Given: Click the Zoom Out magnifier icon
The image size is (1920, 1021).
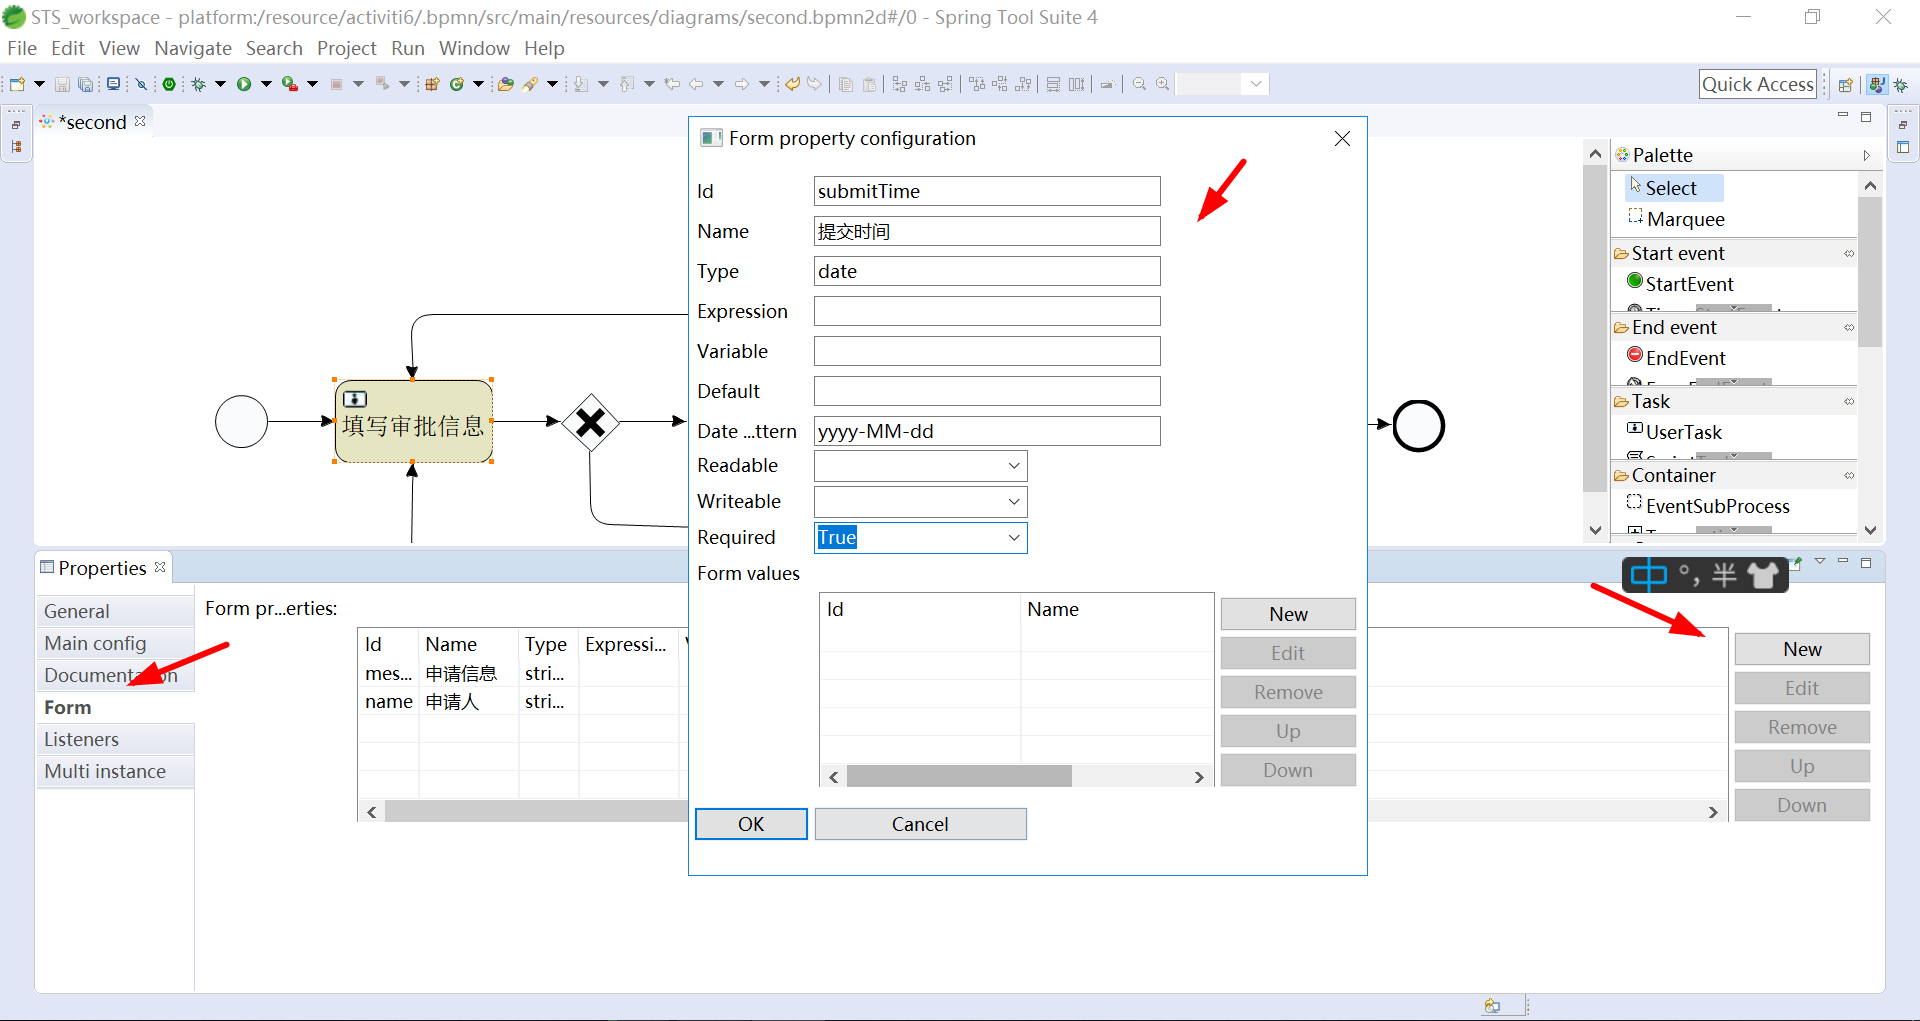Looking at the screenshot, I should pos(1139,84).
